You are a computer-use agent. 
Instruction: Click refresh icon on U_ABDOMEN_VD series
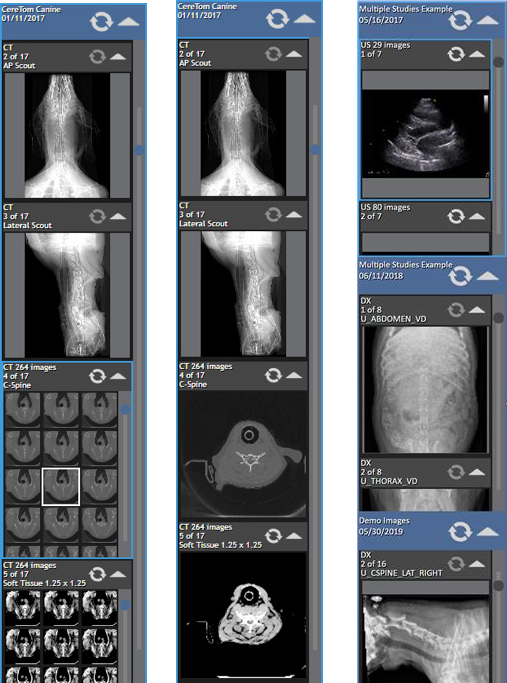pyautogui.click(x=456, y=310)
